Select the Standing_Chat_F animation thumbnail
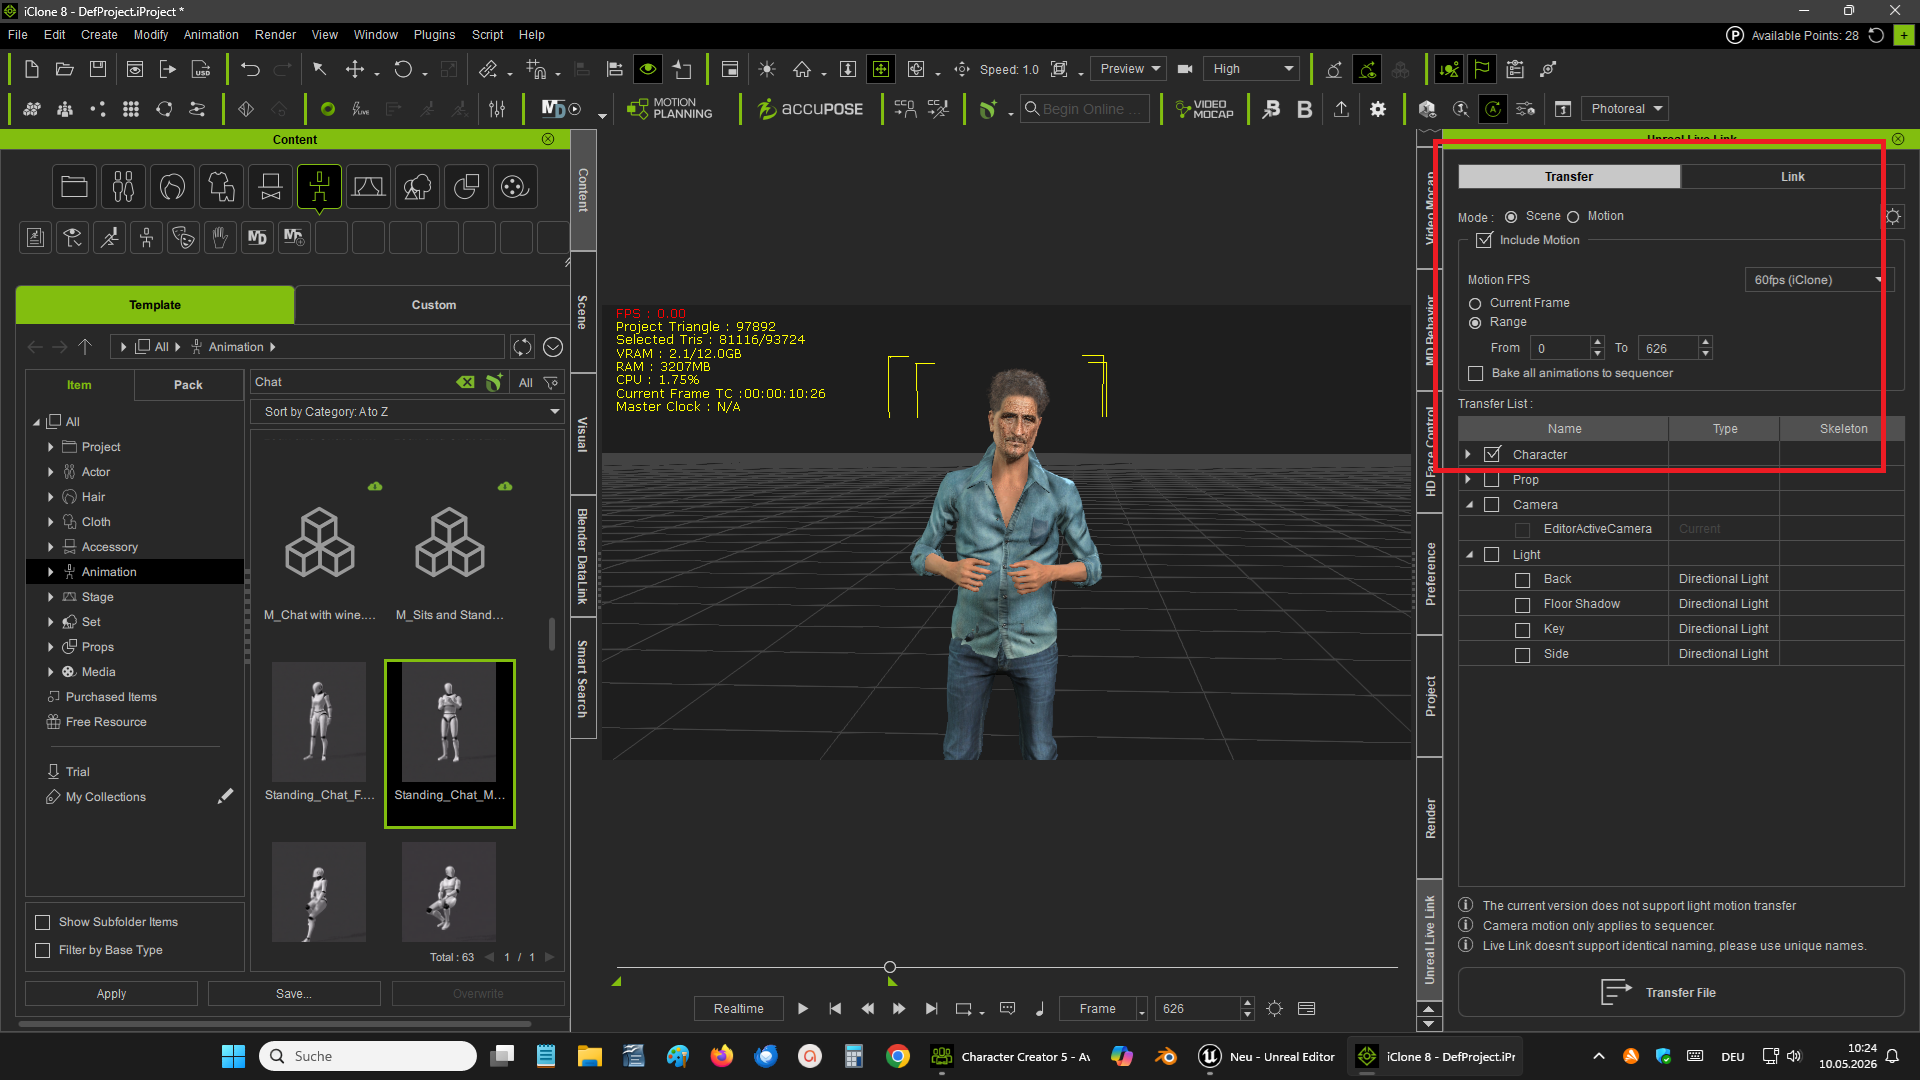The width and height of the screenshot is (1920, 1080). coord(319,733)
